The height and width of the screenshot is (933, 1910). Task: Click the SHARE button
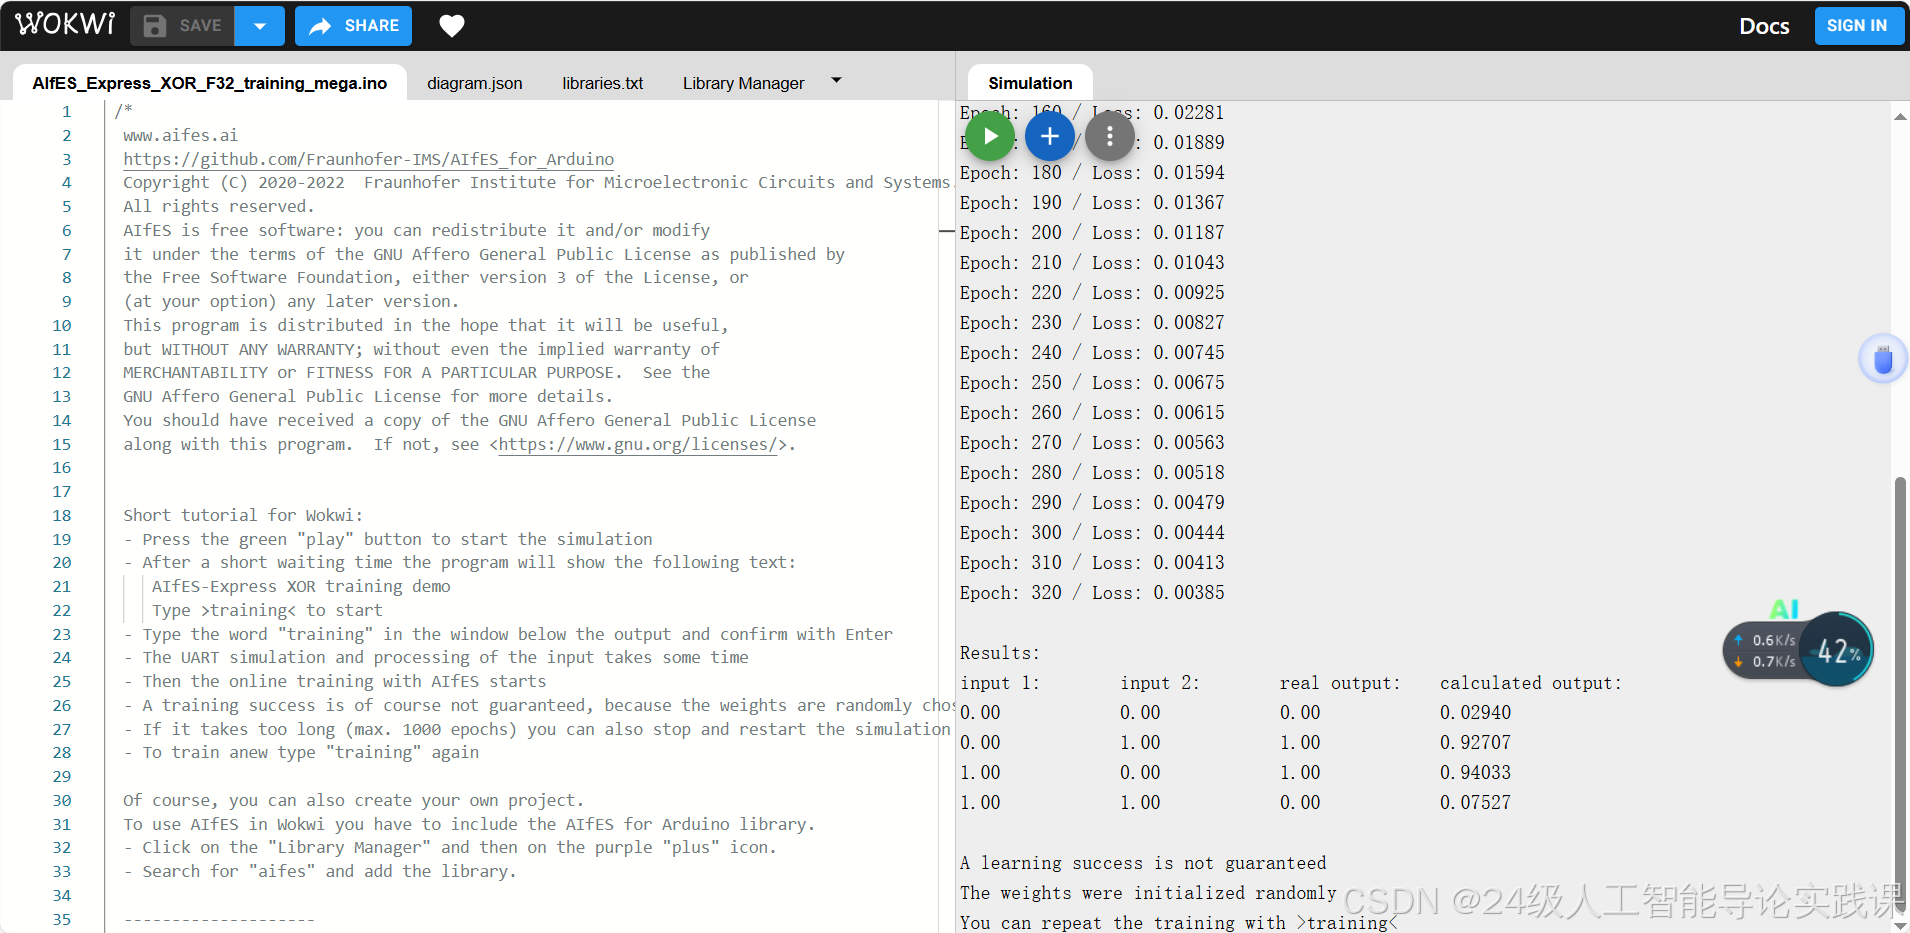pos(353,26)
